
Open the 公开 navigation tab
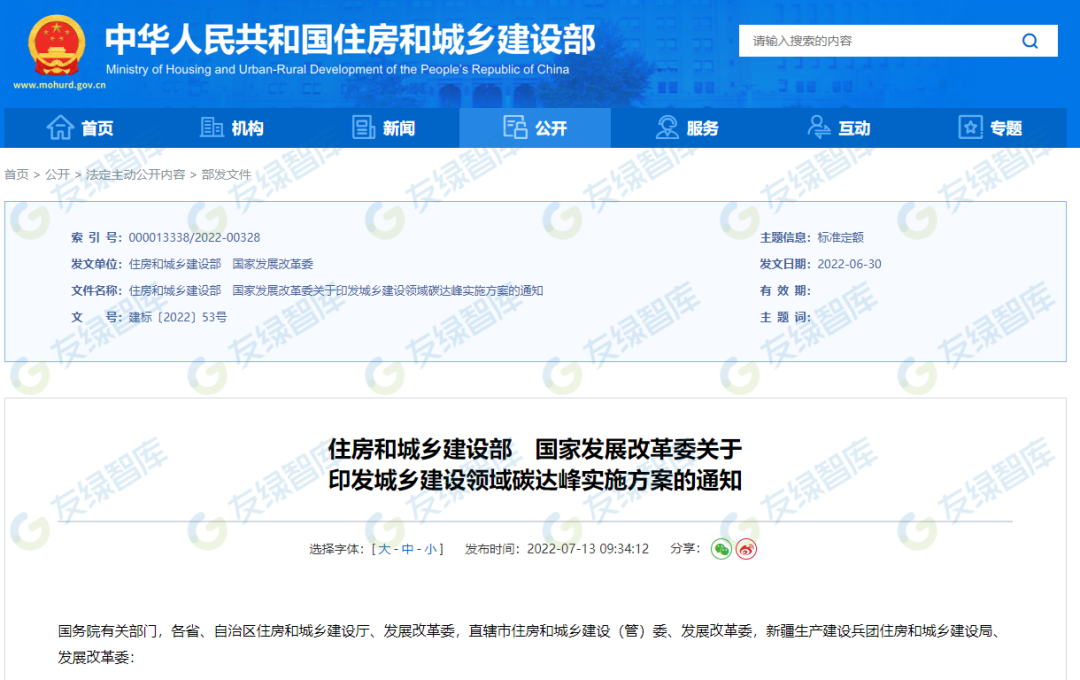click(535, 128)
